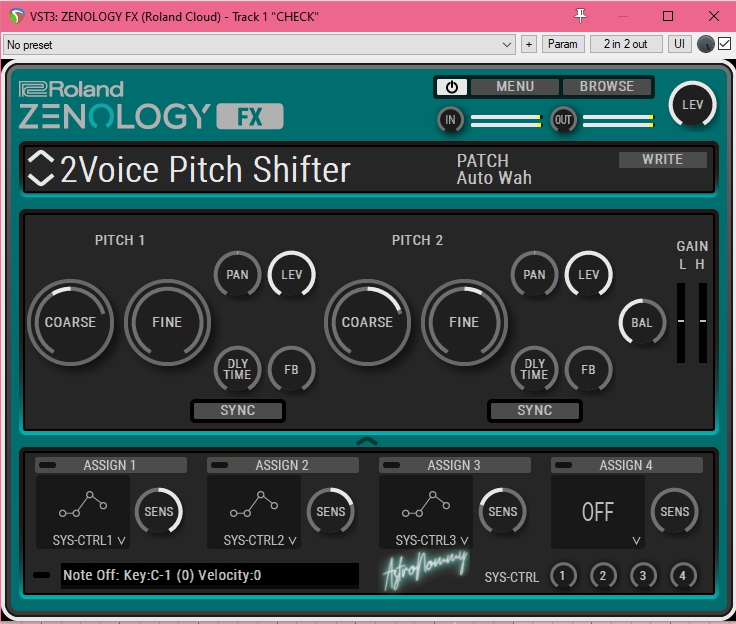This screenshot has width=736, height=624.
Task: Select next effect with down chevron
Action: (x=41, y=179)
